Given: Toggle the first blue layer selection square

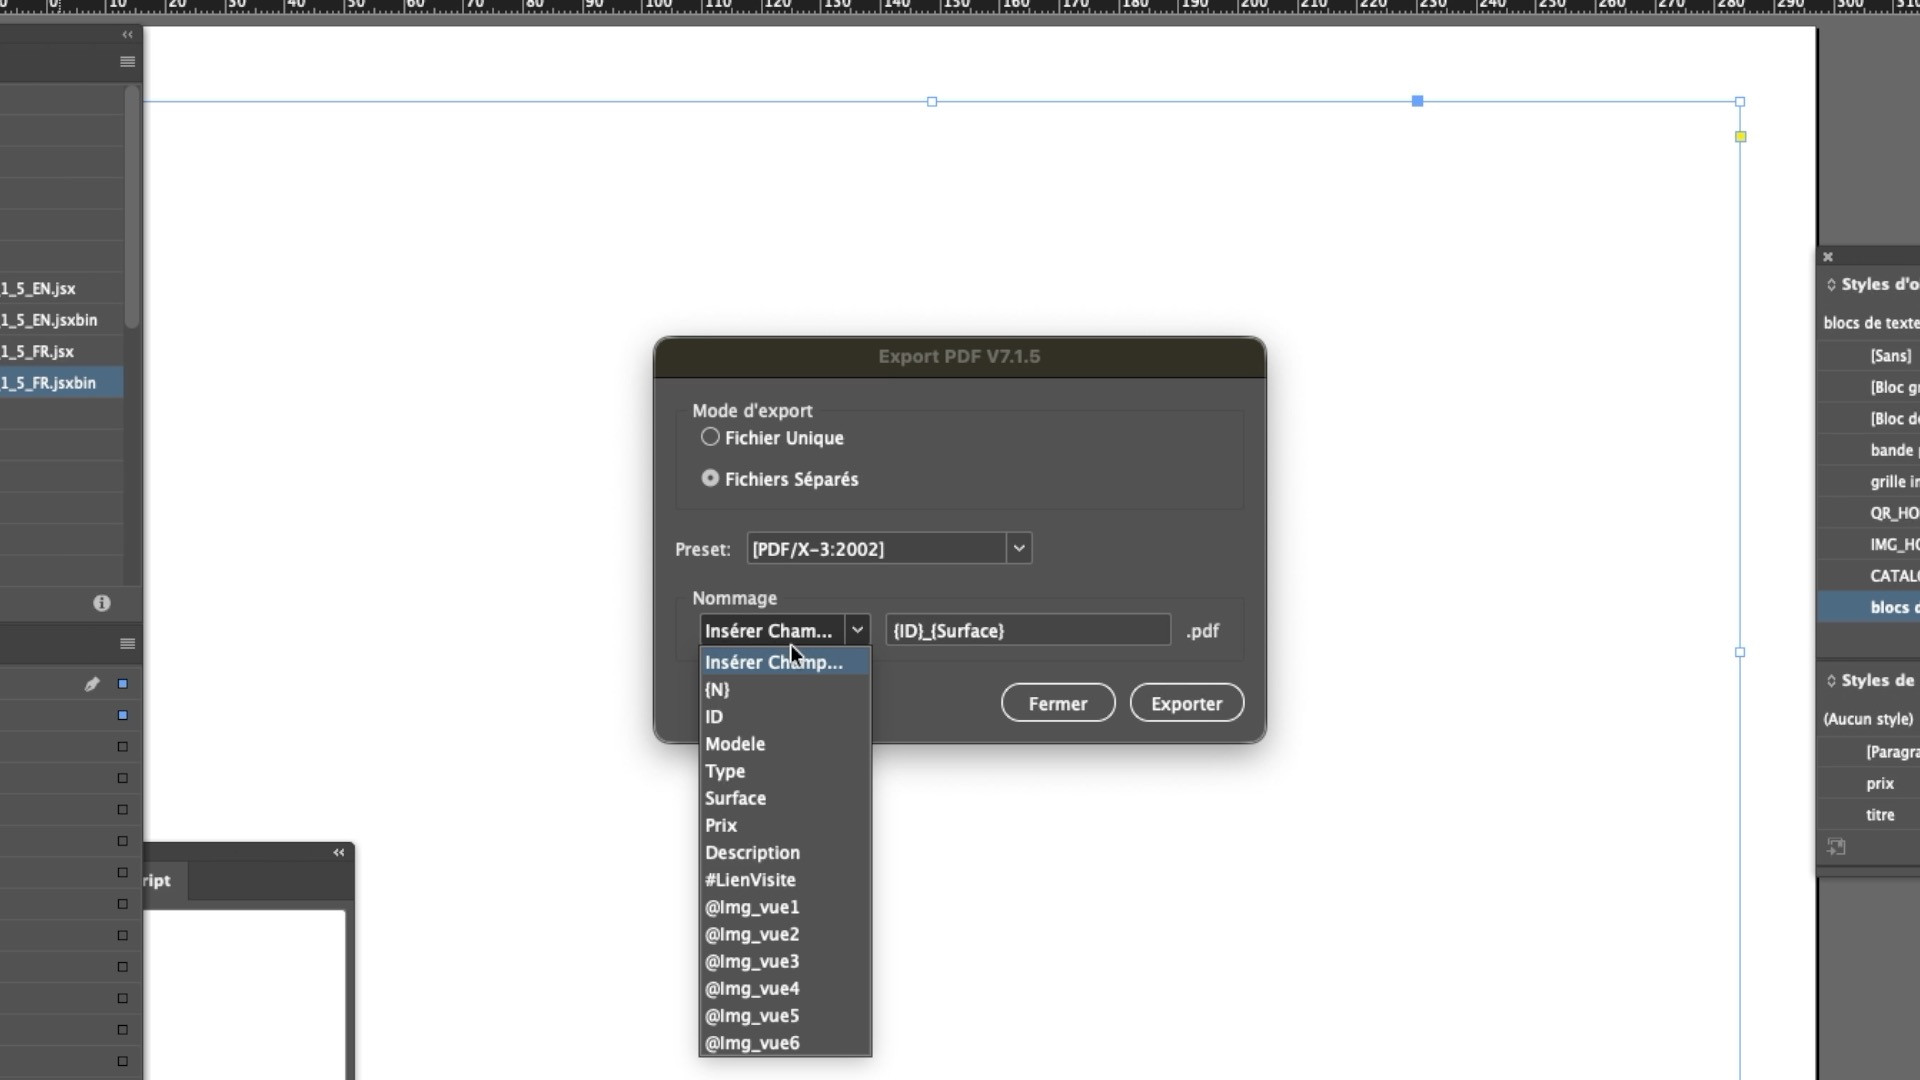Looking at the screenshot, I should click(x=123, y=684).
